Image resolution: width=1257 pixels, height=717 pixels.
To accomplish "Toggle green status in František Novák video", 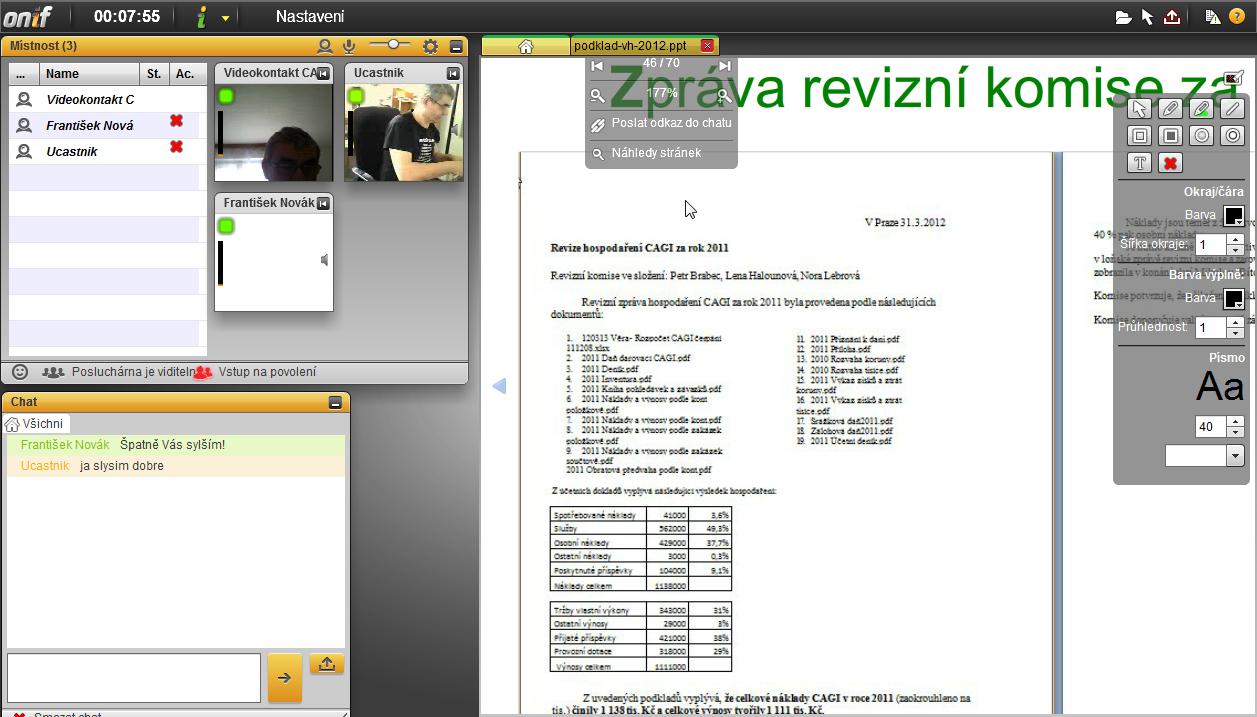I will click(226, 227).
